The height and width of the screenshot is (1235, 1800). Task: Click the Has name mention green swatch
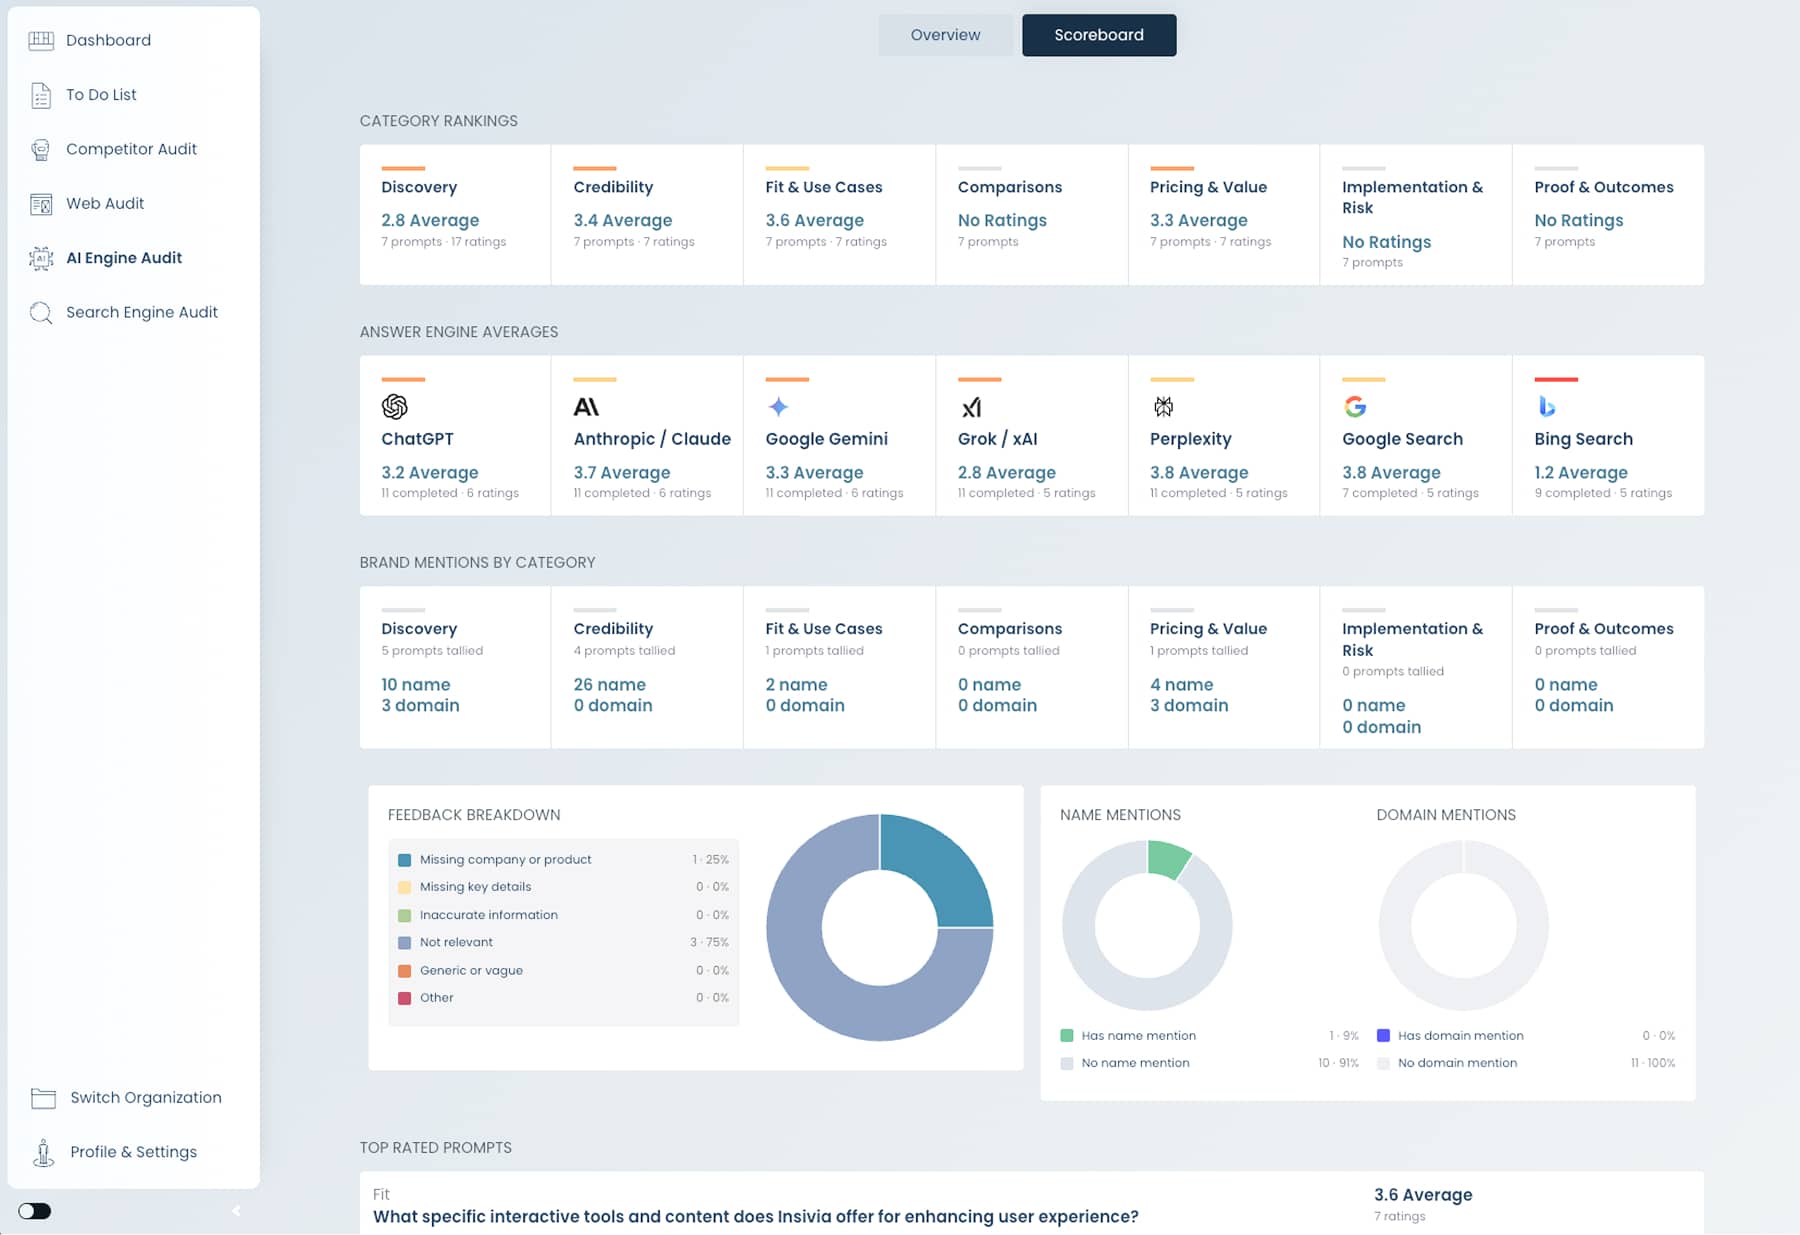pos(1067,1036)
